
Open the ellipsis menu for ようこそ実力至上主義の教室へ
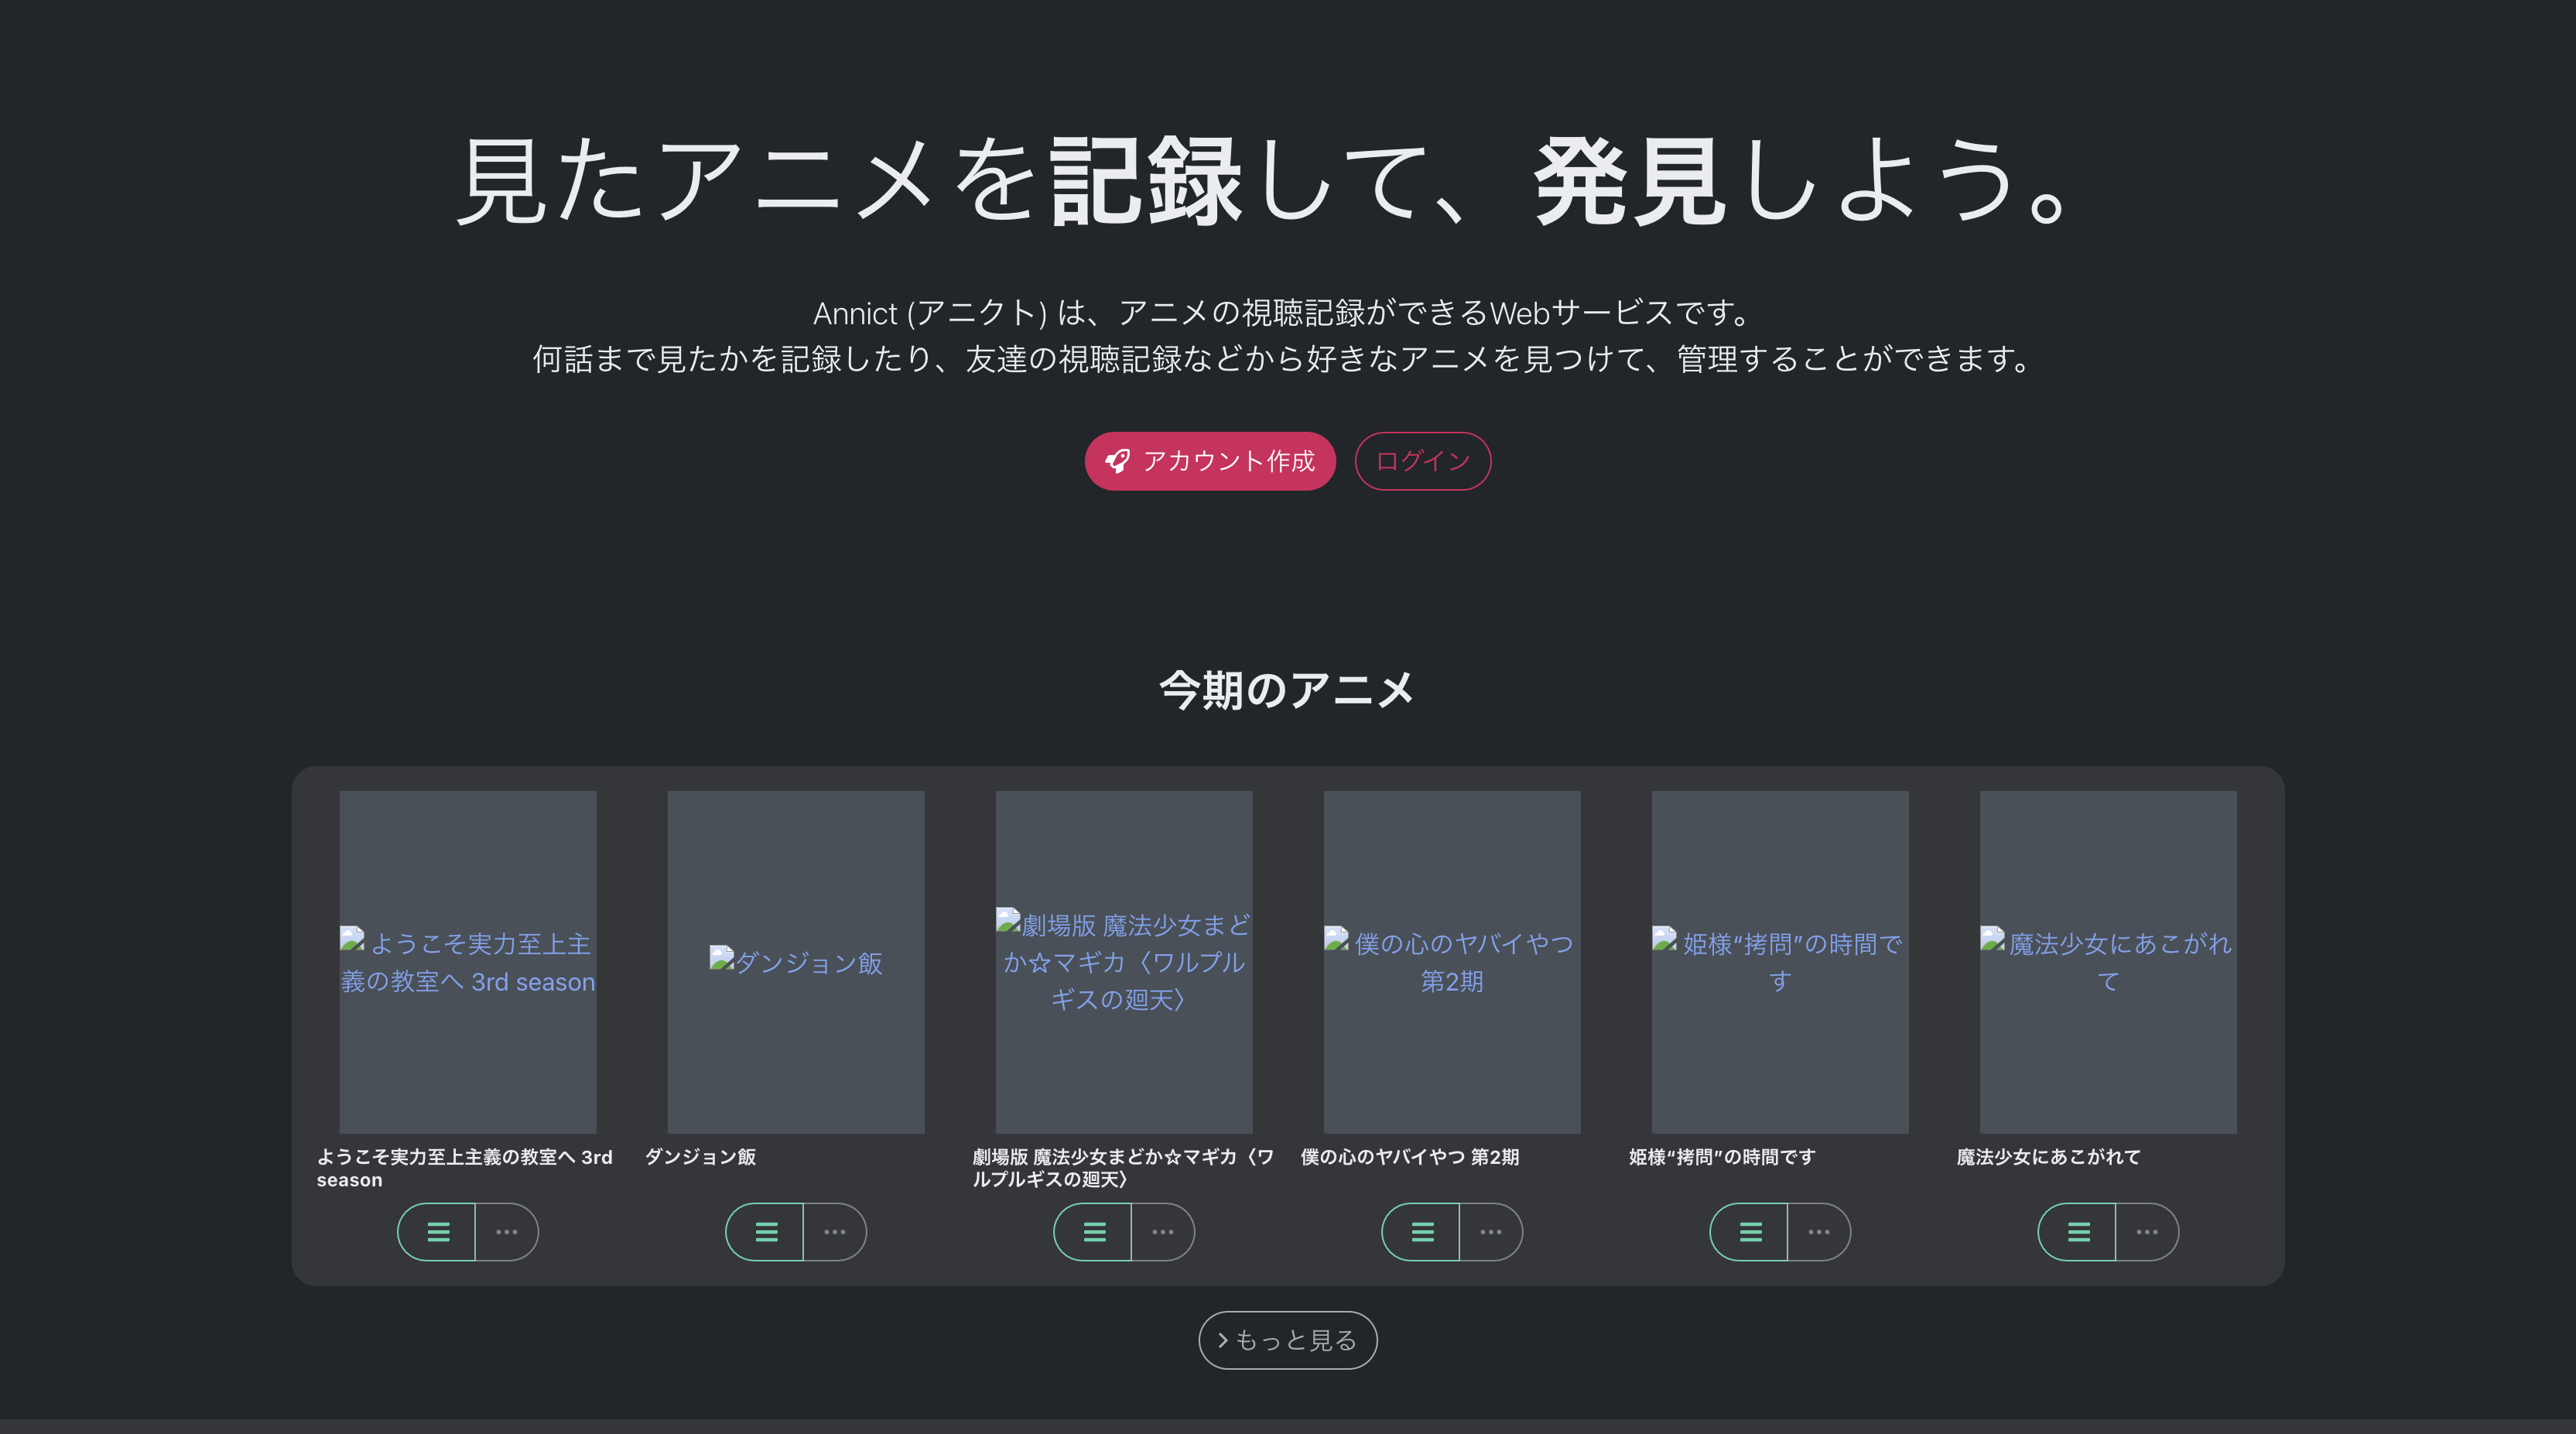coord(505,1232)
